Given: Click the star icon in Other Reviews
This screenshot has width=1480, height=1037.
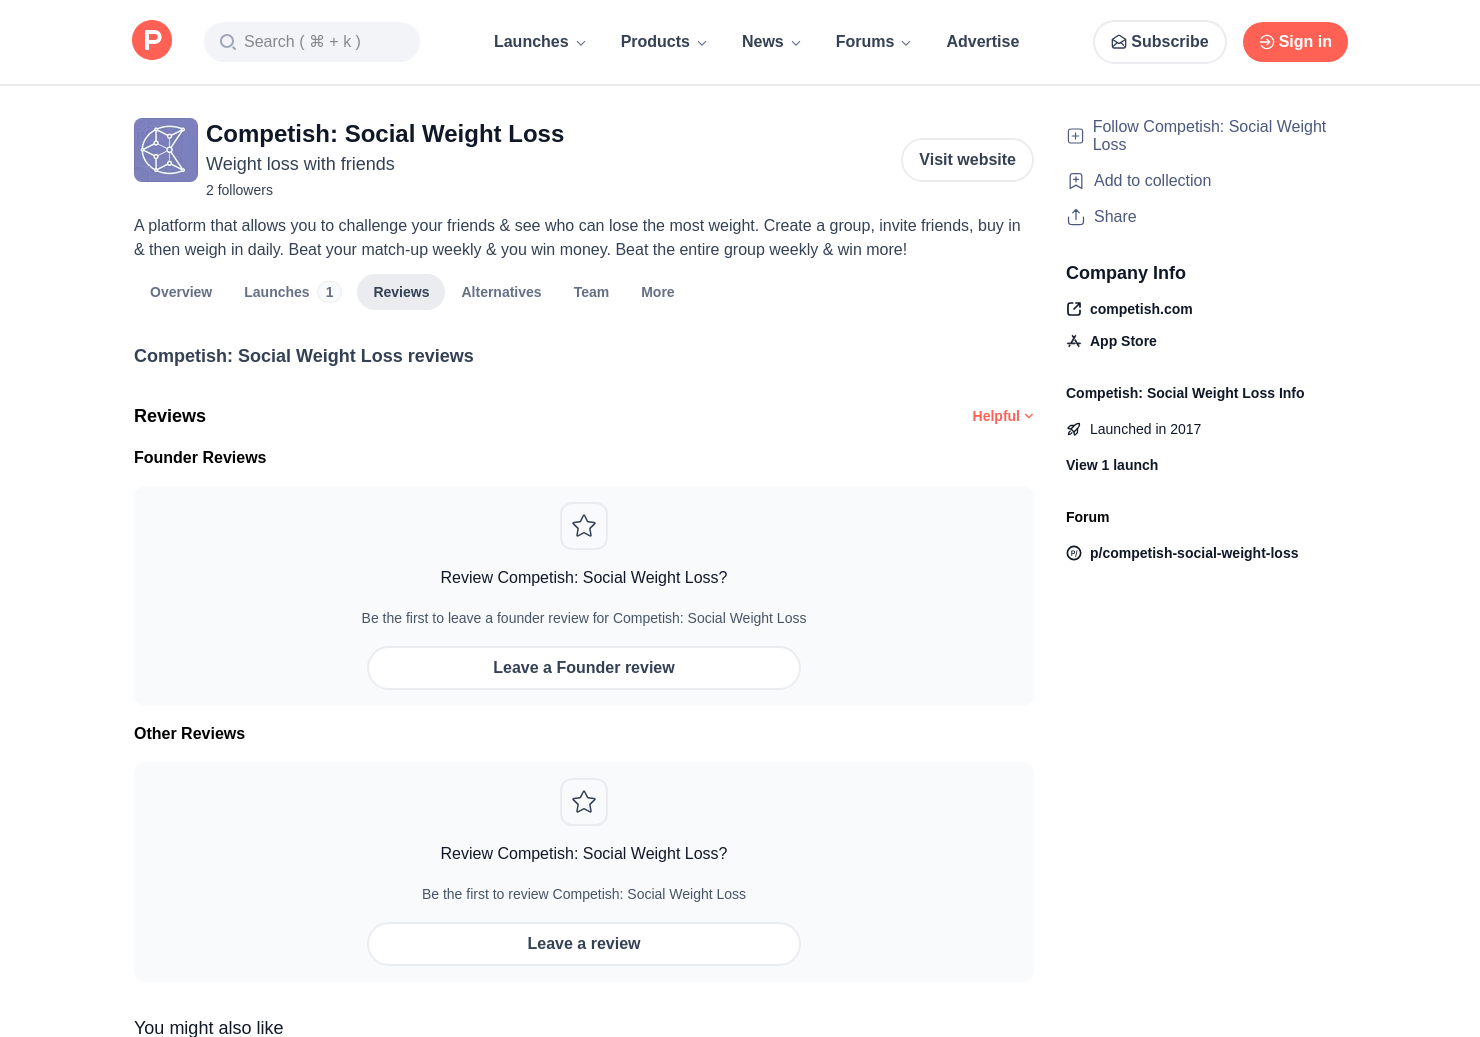Looking at the screenshot, I should pos(584,802).
